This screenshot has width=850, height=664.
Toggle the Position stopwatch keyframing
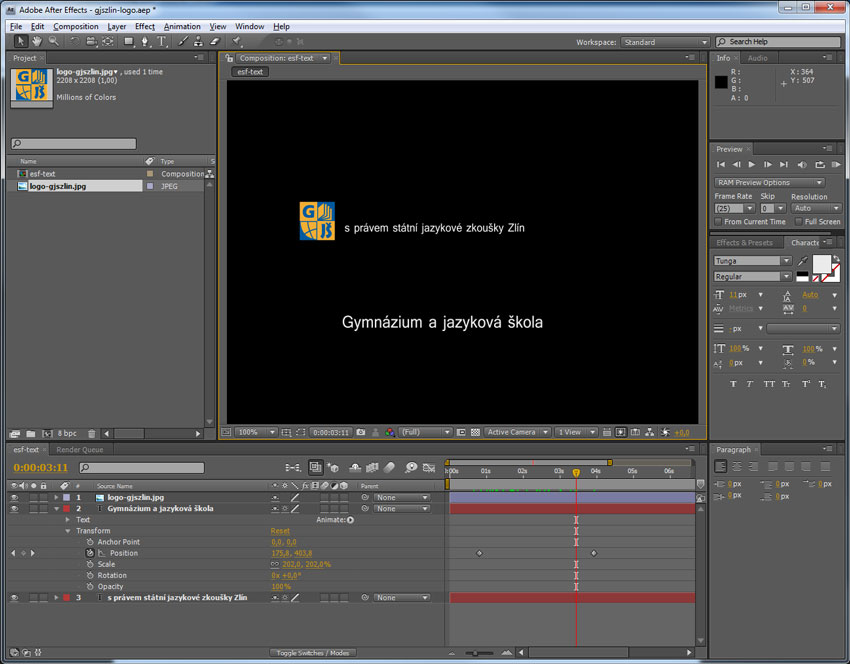[90, 553]
